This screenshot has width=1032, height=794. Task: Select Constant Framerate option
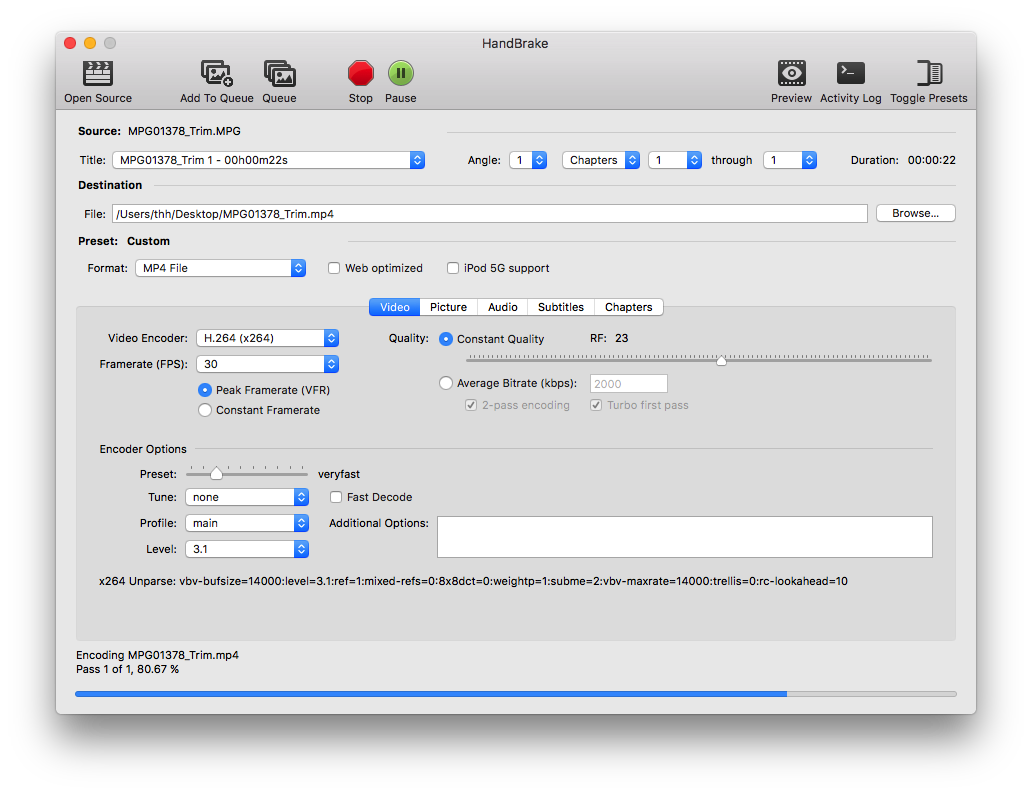click(205, 410)
